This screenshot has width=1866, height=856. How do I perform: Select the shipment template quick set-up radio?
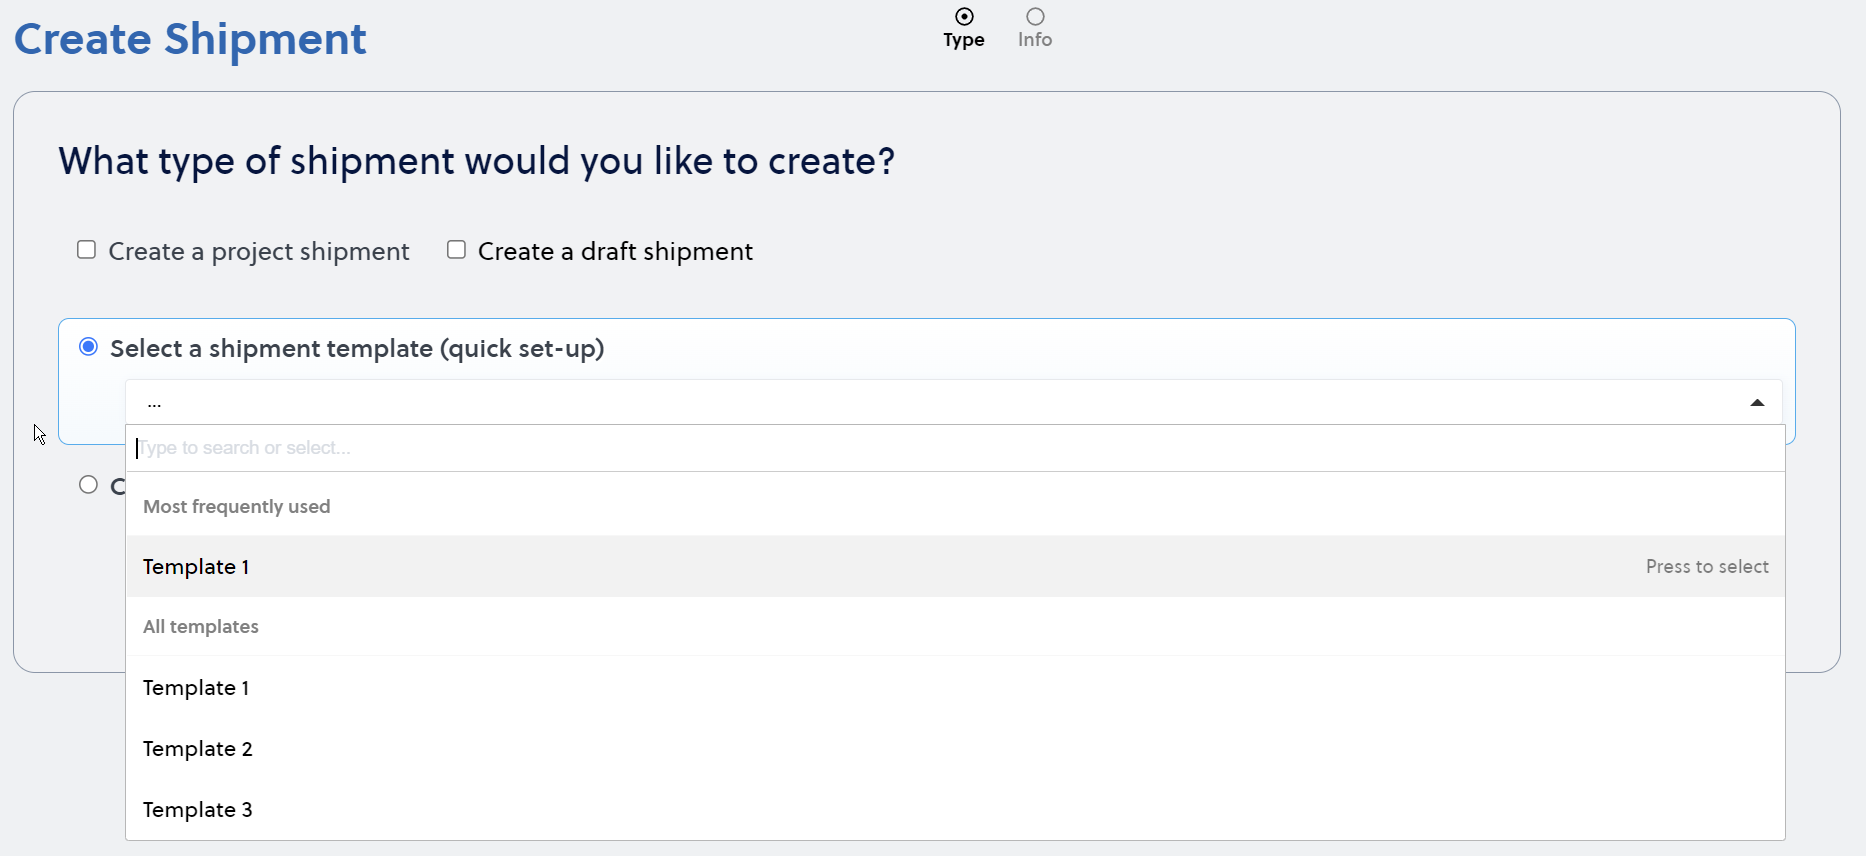click(89, 347)
